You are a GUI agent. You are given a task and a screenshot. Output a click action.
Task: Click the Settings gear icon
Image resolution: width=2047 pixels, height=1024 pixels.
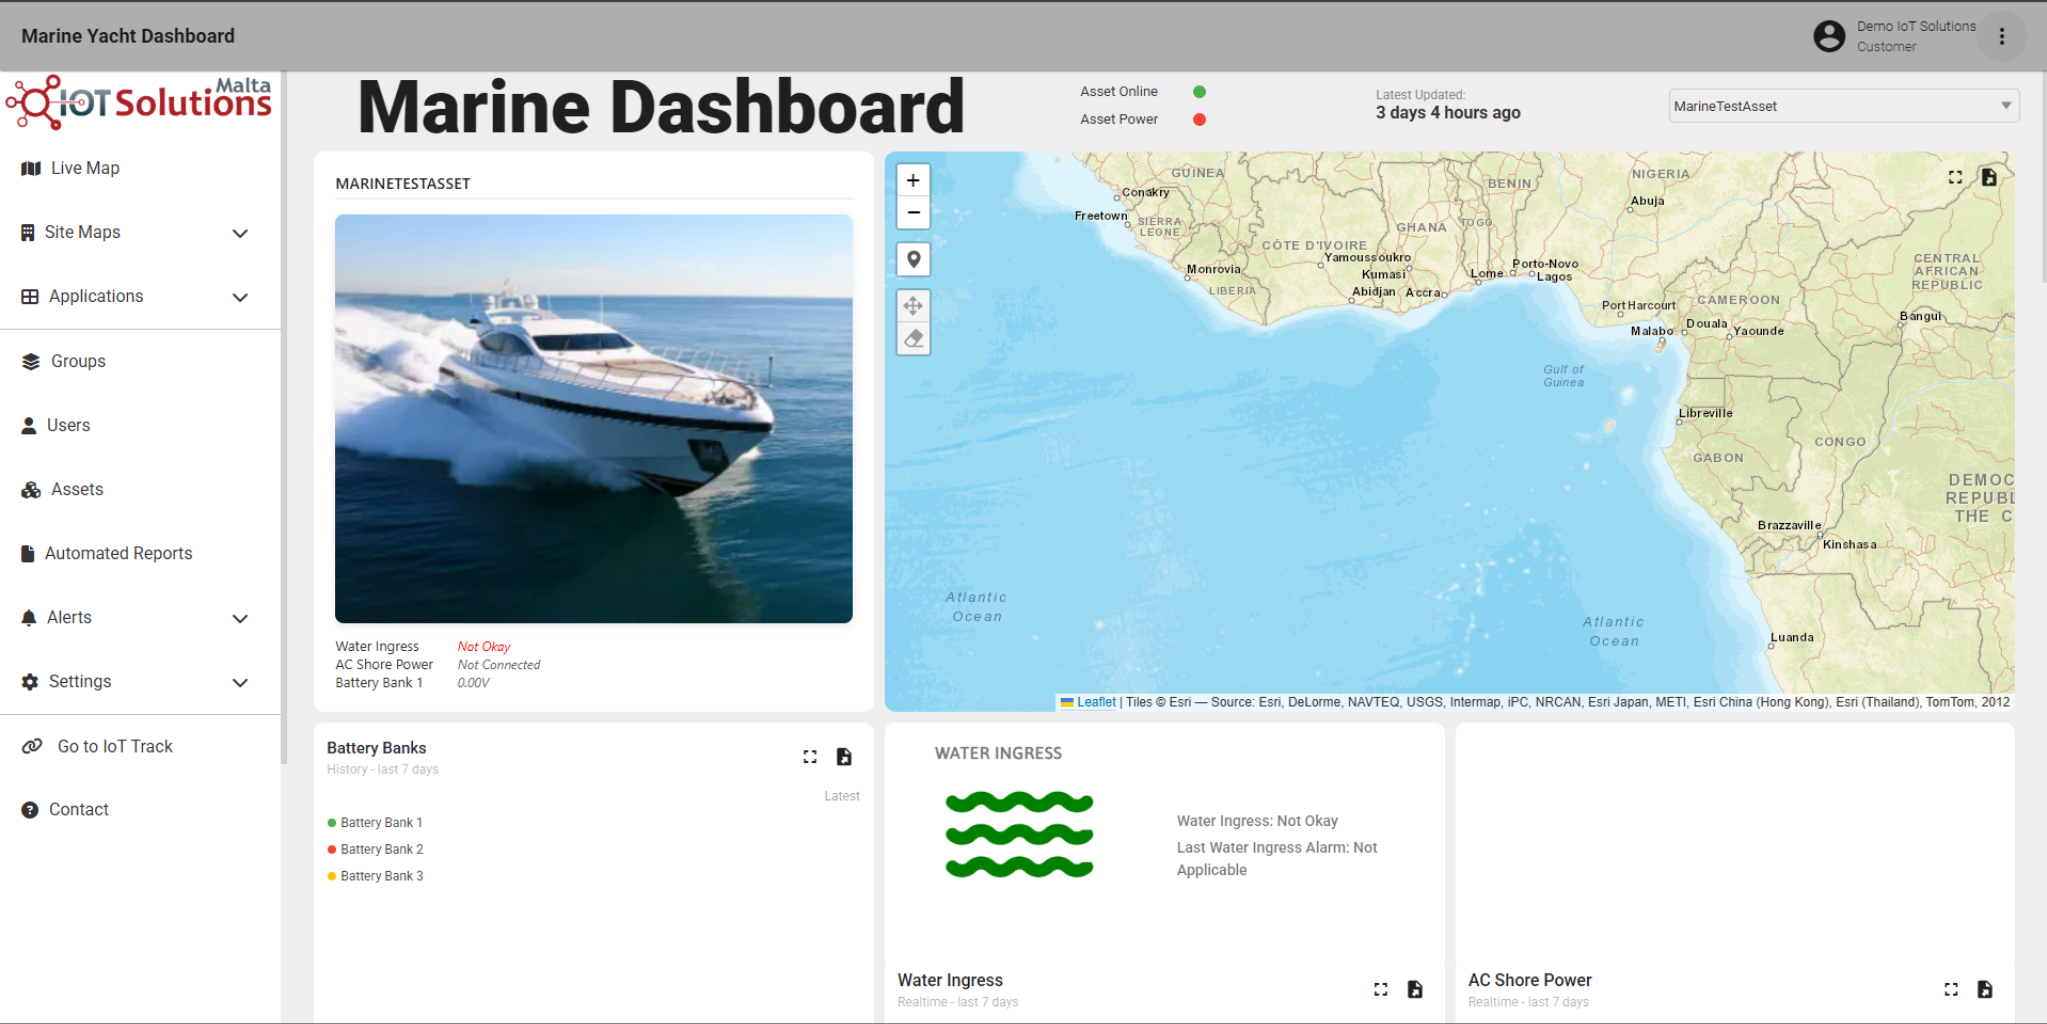tap(30, 681)
